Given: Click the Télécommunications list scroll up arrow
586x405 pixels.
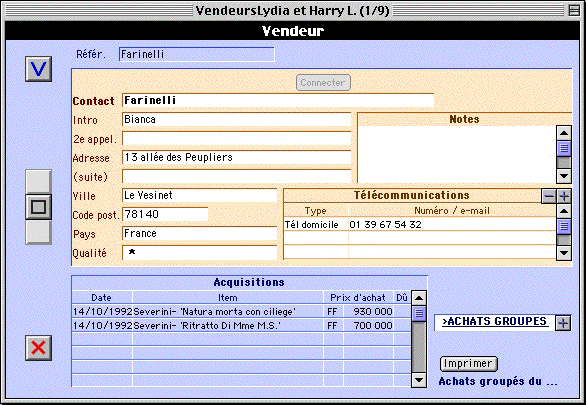Looking at the screenshot, I should click(564, 211).
